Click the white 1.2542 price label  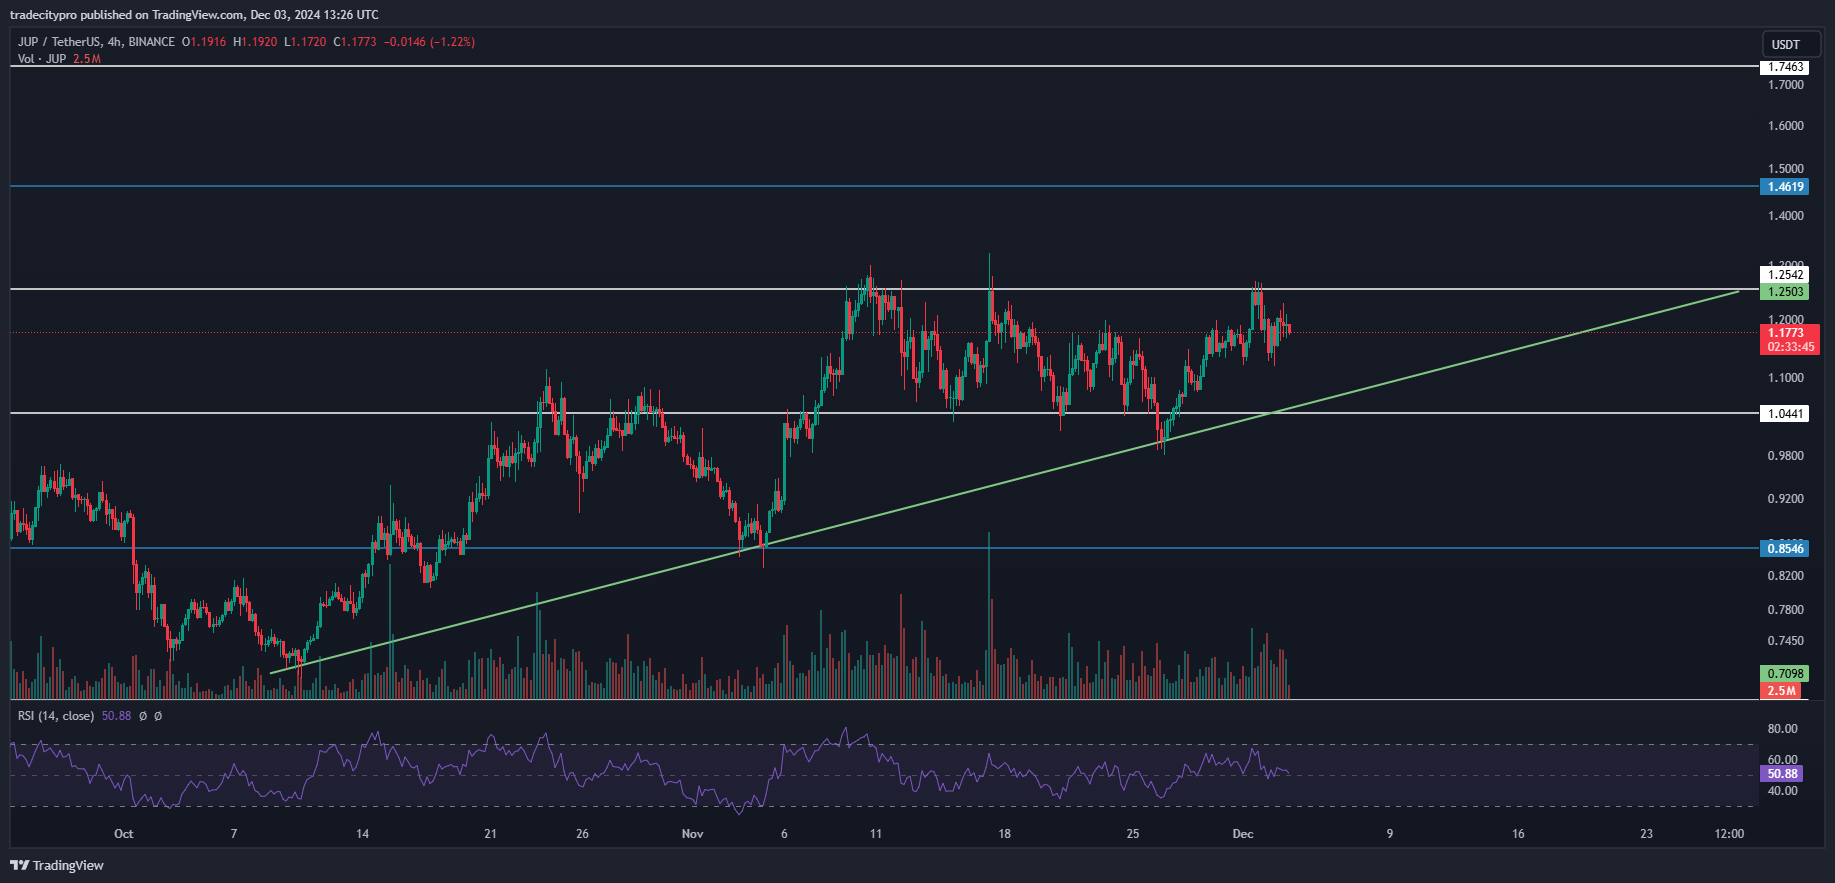[x=1785, y=275]
